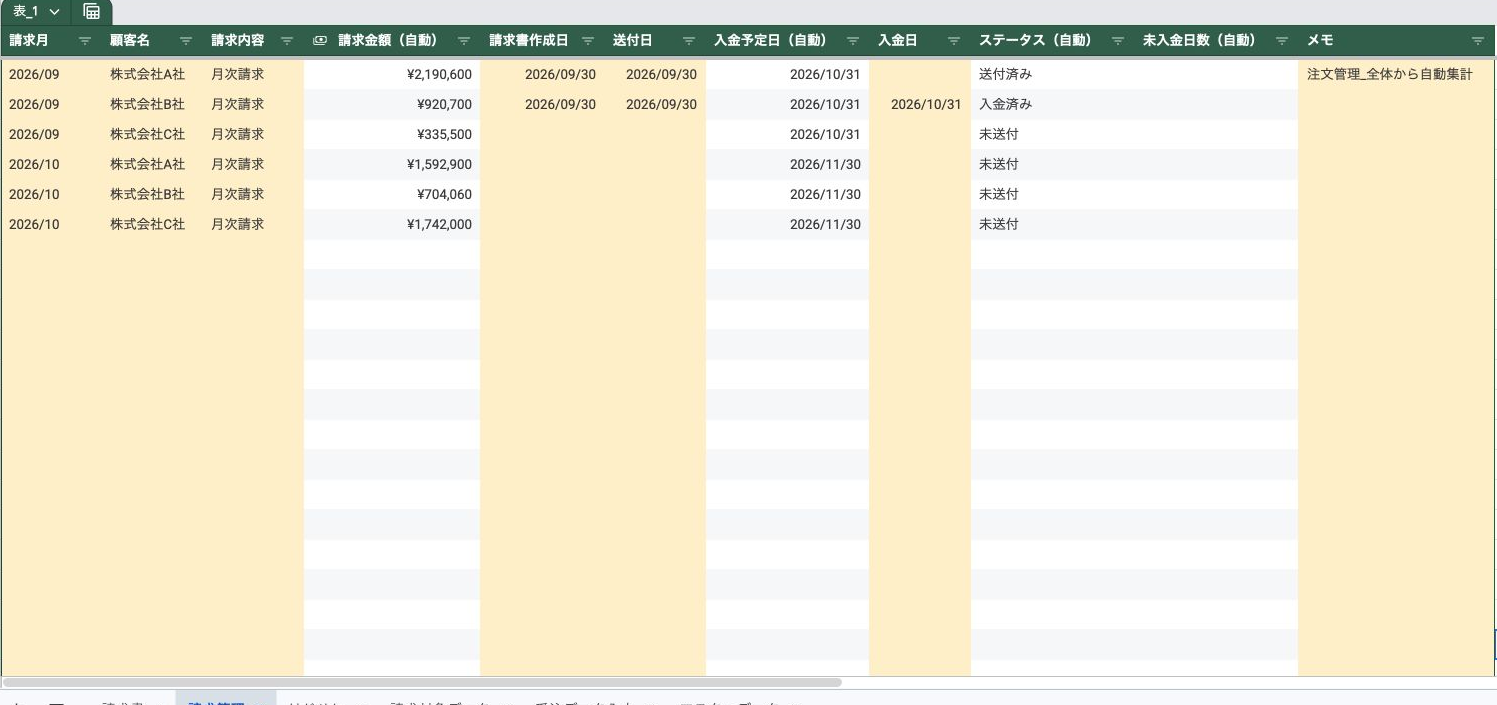Select the 請求月 column header label
Viewport: 1497px width, 705px height.
pyautogui.click(x=28, y=41)
